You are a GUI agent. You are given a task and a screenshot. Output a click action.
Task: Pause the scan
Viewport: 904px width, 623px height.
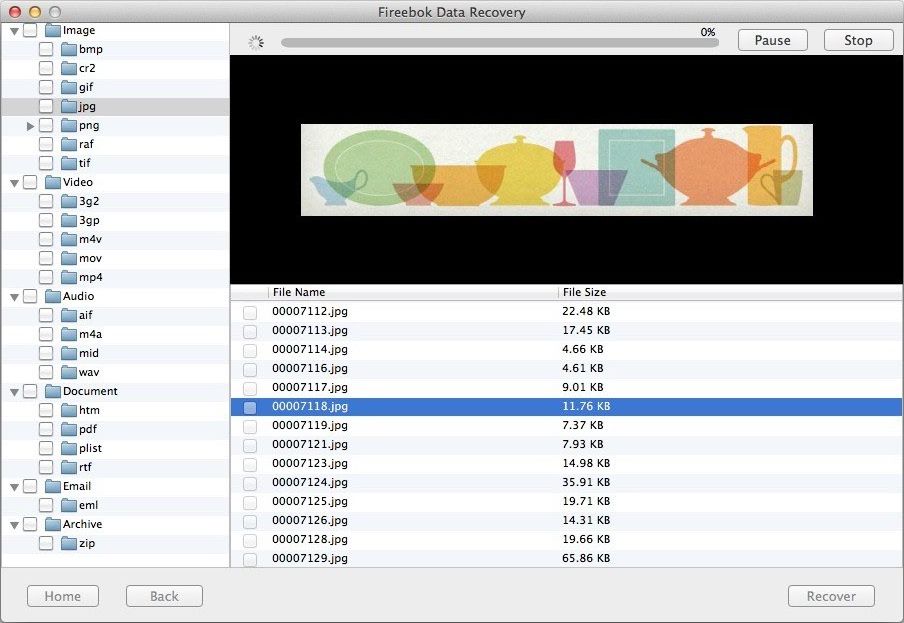[x=773, y=40]
